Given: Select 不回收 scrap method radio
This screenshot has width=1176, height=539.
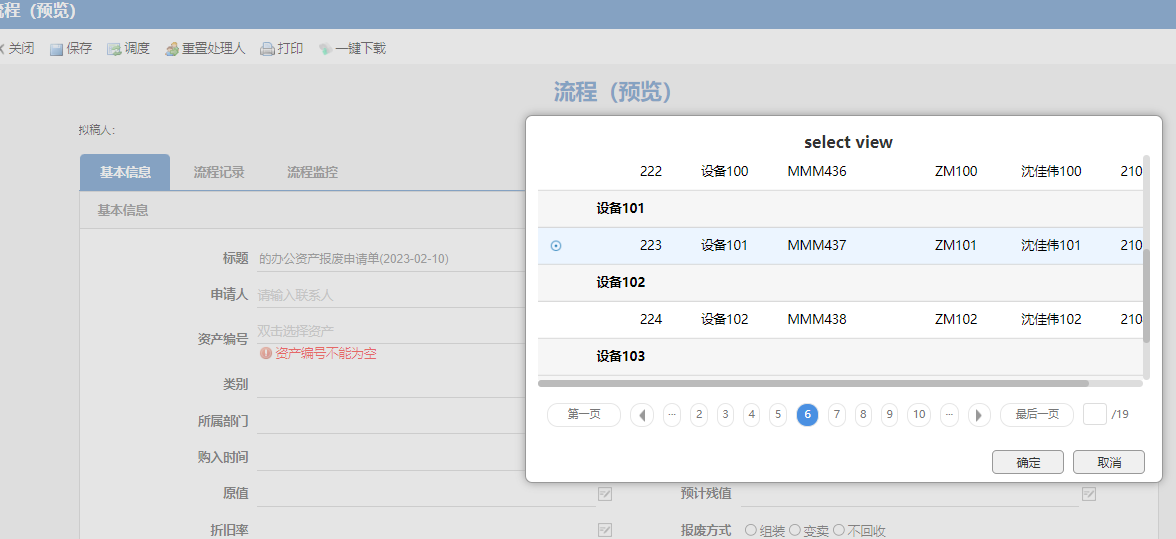Looking at the screenshot, I should point(838,530).
